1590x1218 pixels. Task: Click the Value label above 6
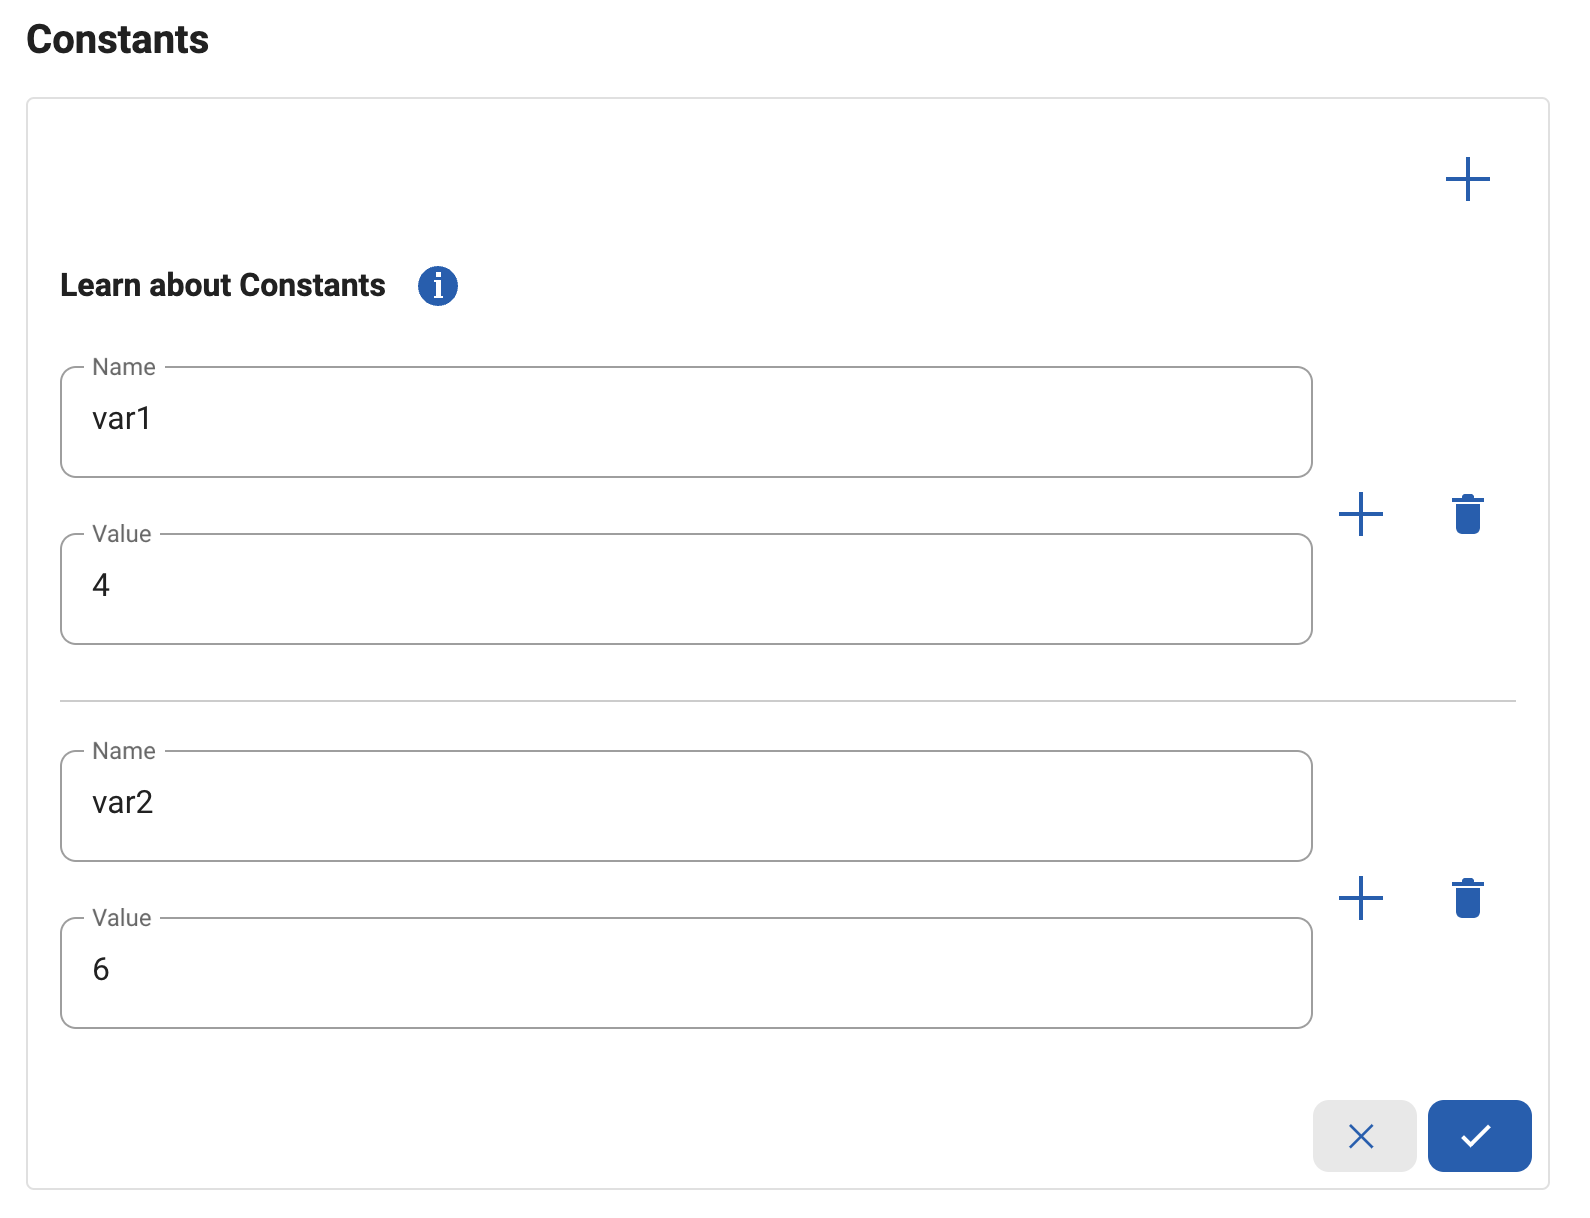122,918
